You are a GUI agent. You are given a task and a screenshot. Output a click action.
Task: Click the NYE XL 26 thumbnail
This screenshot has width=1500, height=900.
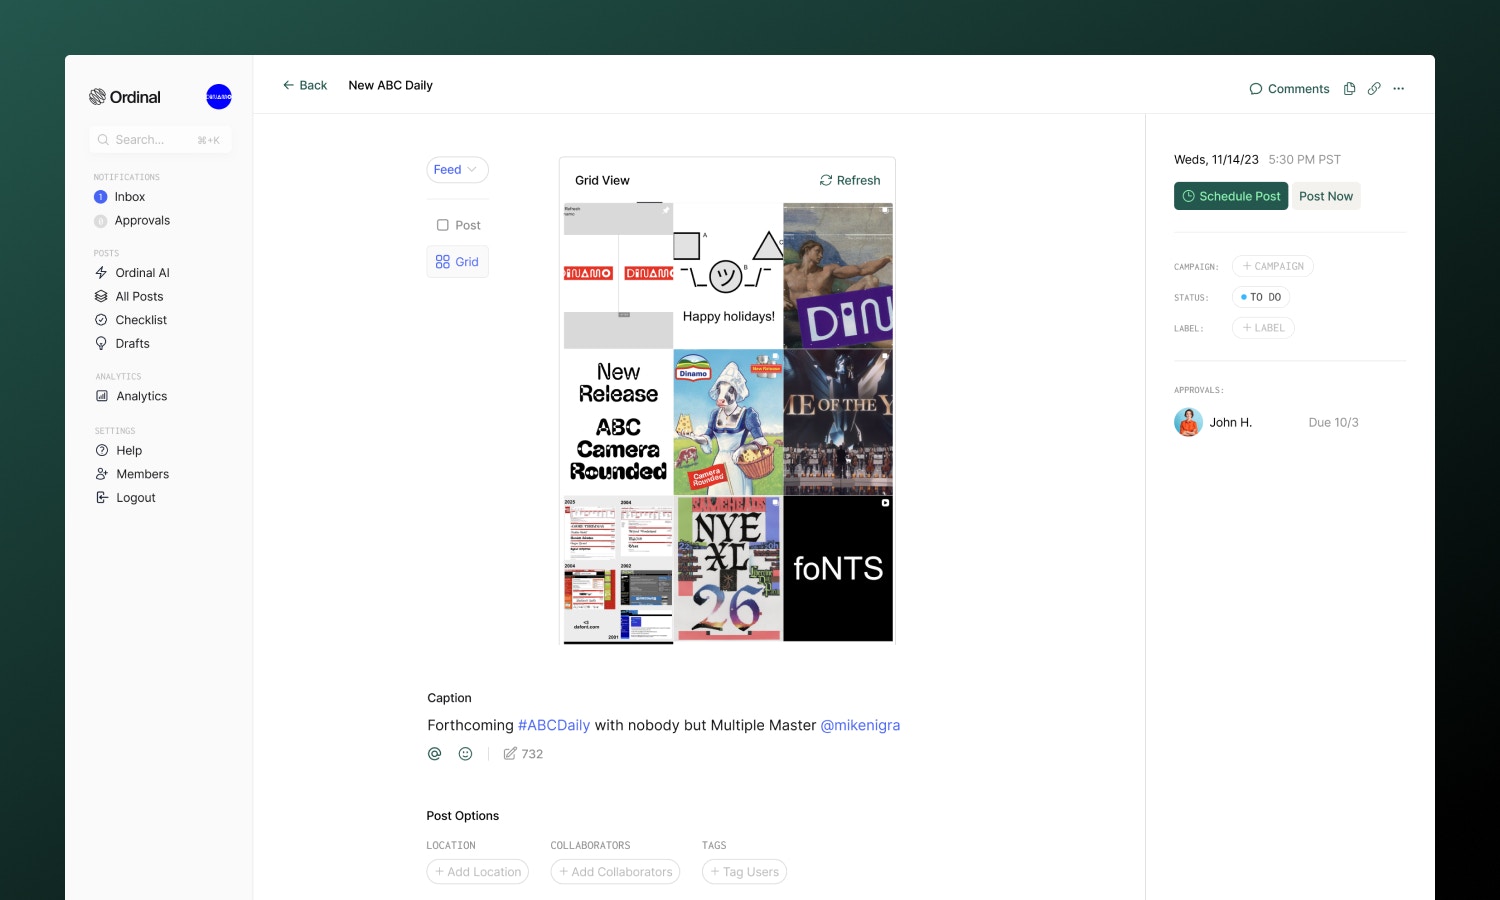[x=728, y=569]
